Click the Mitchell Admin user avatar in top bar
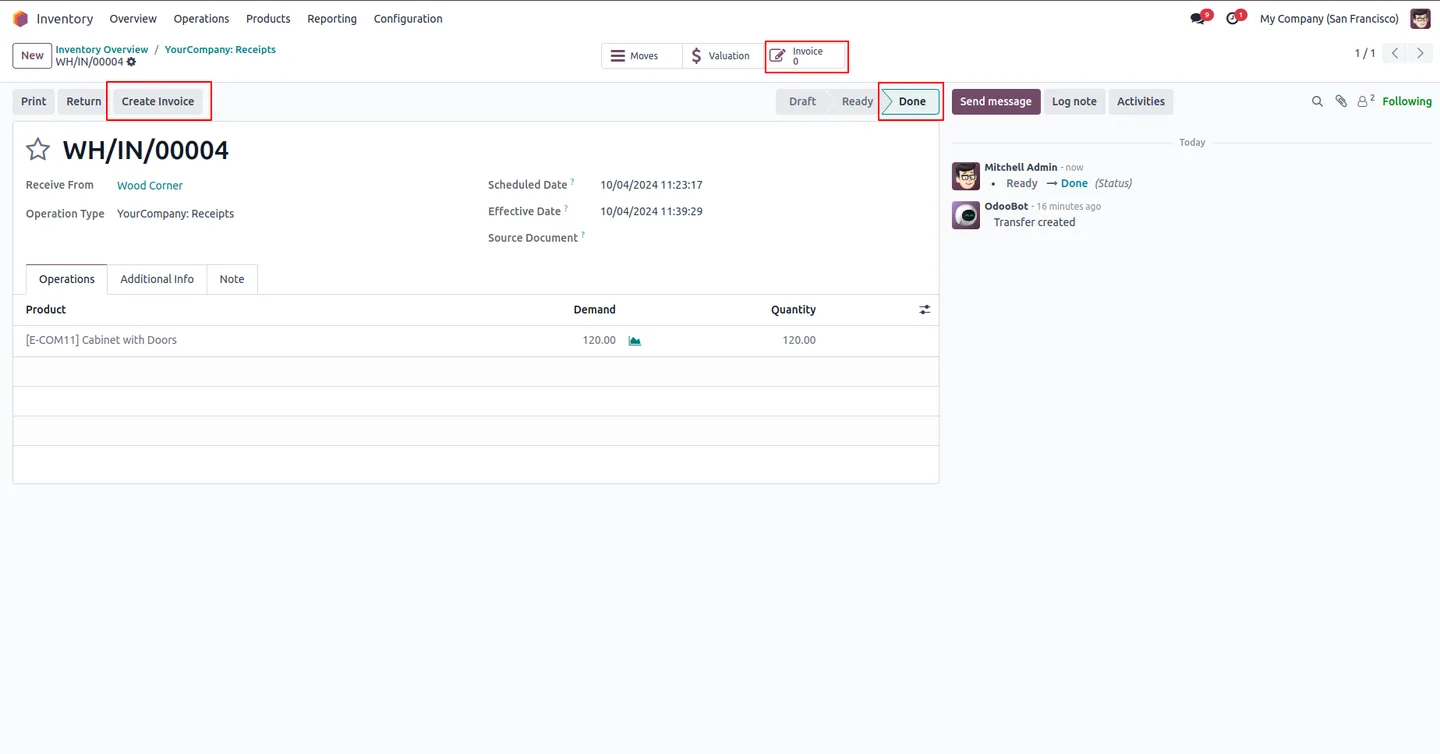The image size is (1440, 754). point(1420,19)
